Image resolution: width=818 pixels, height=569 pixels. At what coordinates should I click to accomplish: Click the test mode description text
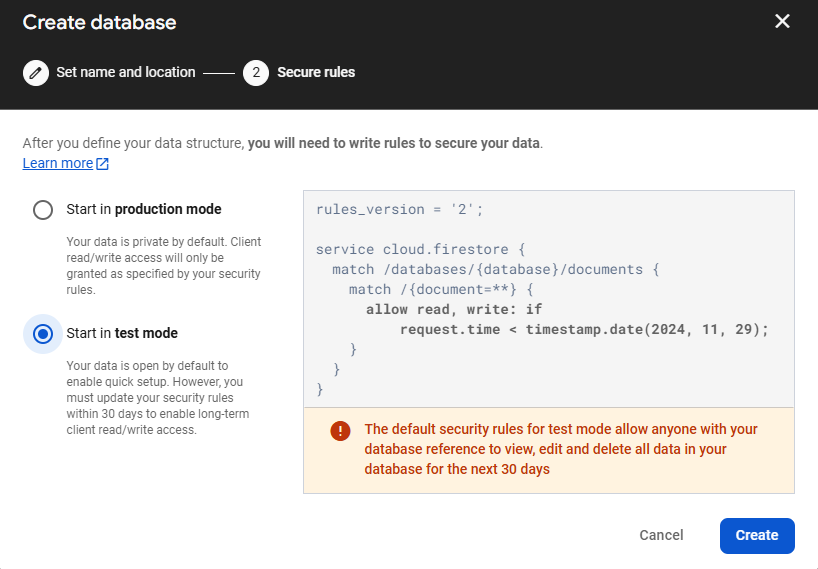158,397
